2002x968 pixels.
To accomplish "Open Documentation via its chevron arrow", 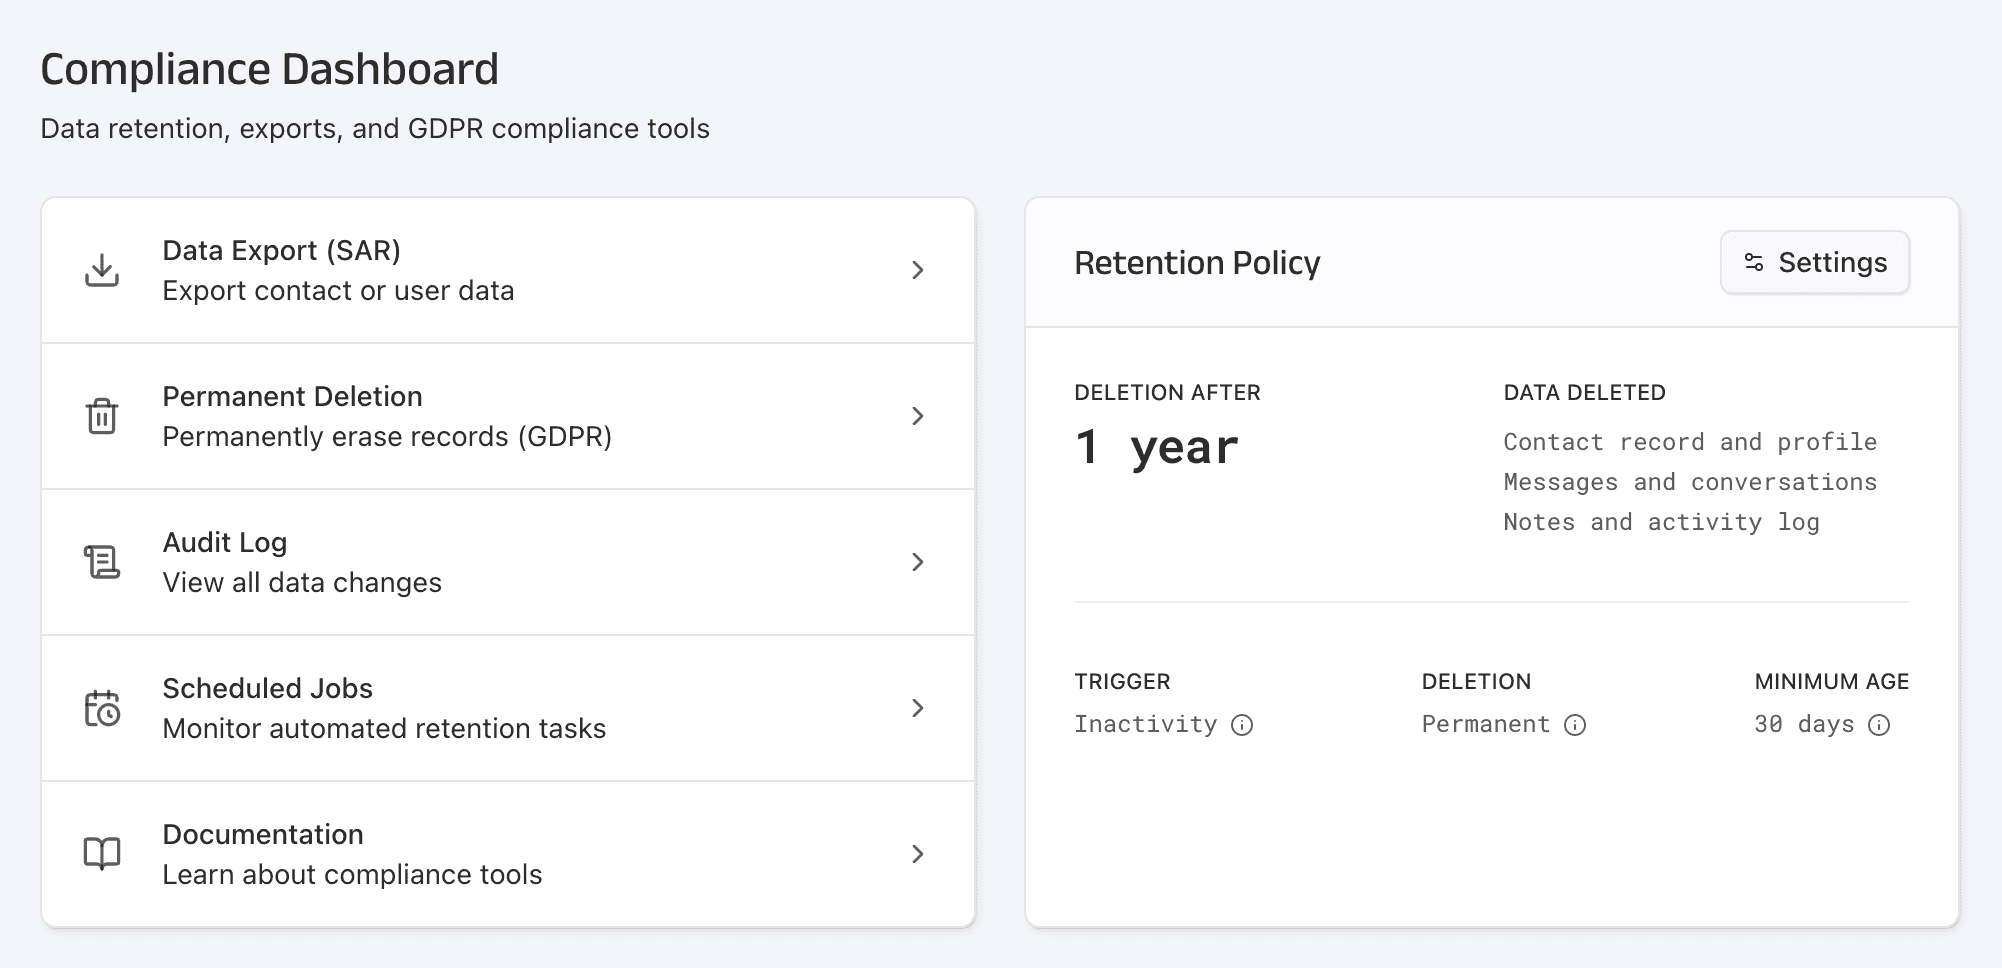I will pyautogui.click(x=918, y=854).
